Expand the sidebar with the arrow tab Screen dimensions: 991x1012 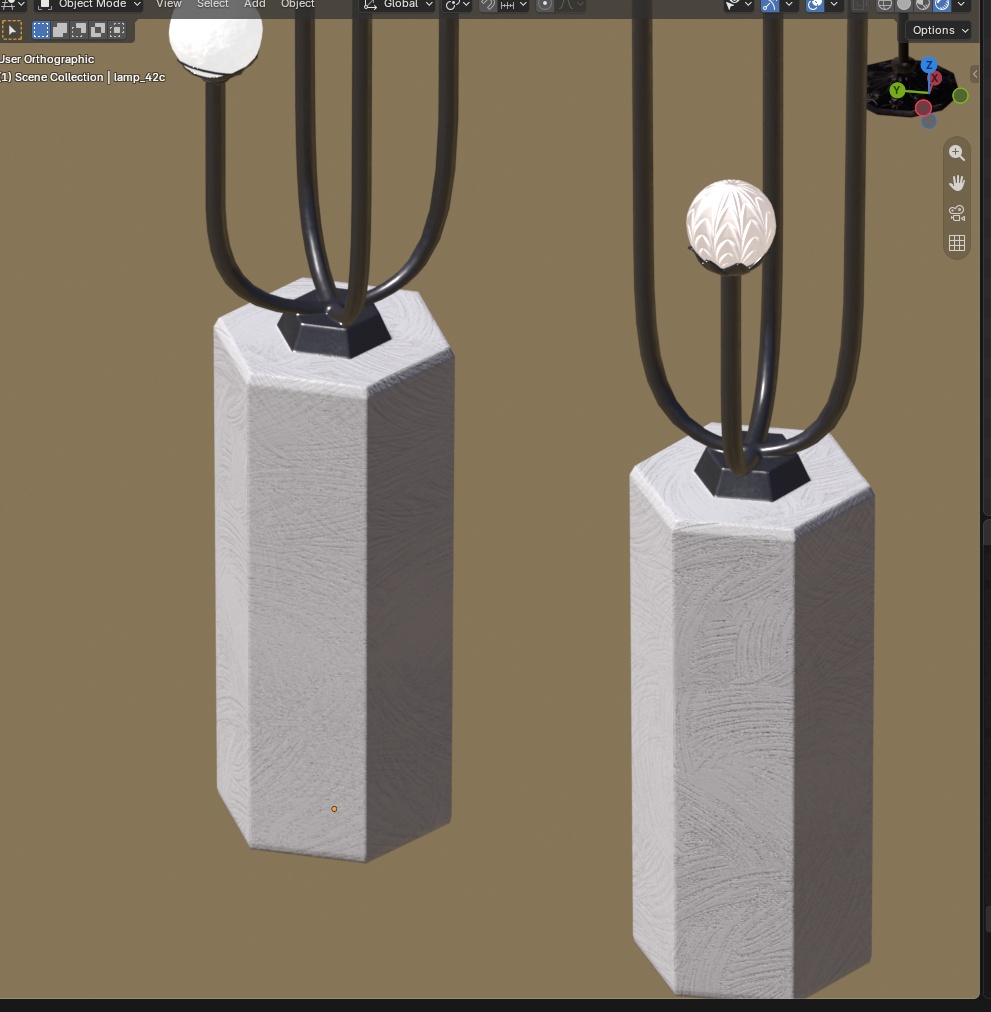coord(975,74)
